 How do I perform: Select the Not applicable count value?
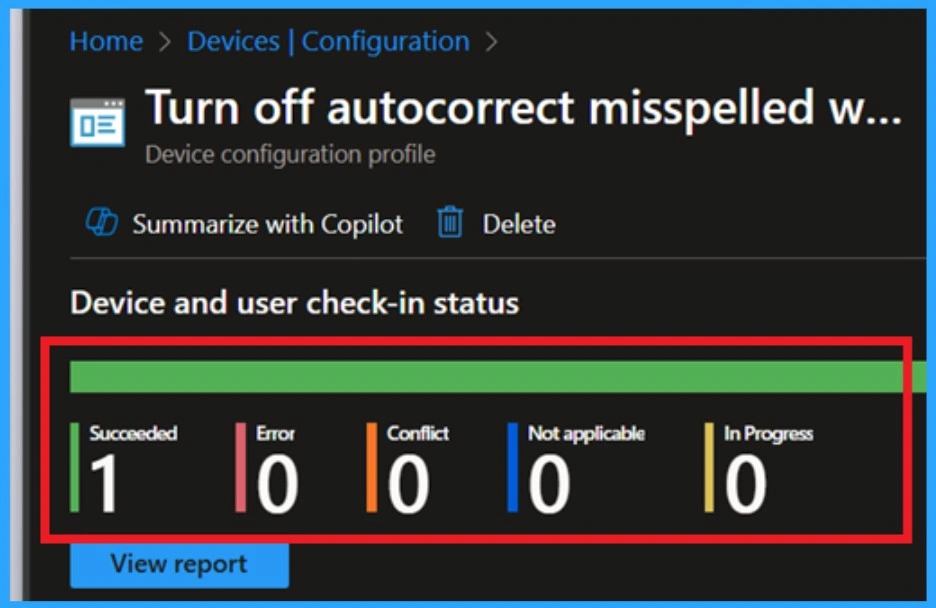pos(549,485)
